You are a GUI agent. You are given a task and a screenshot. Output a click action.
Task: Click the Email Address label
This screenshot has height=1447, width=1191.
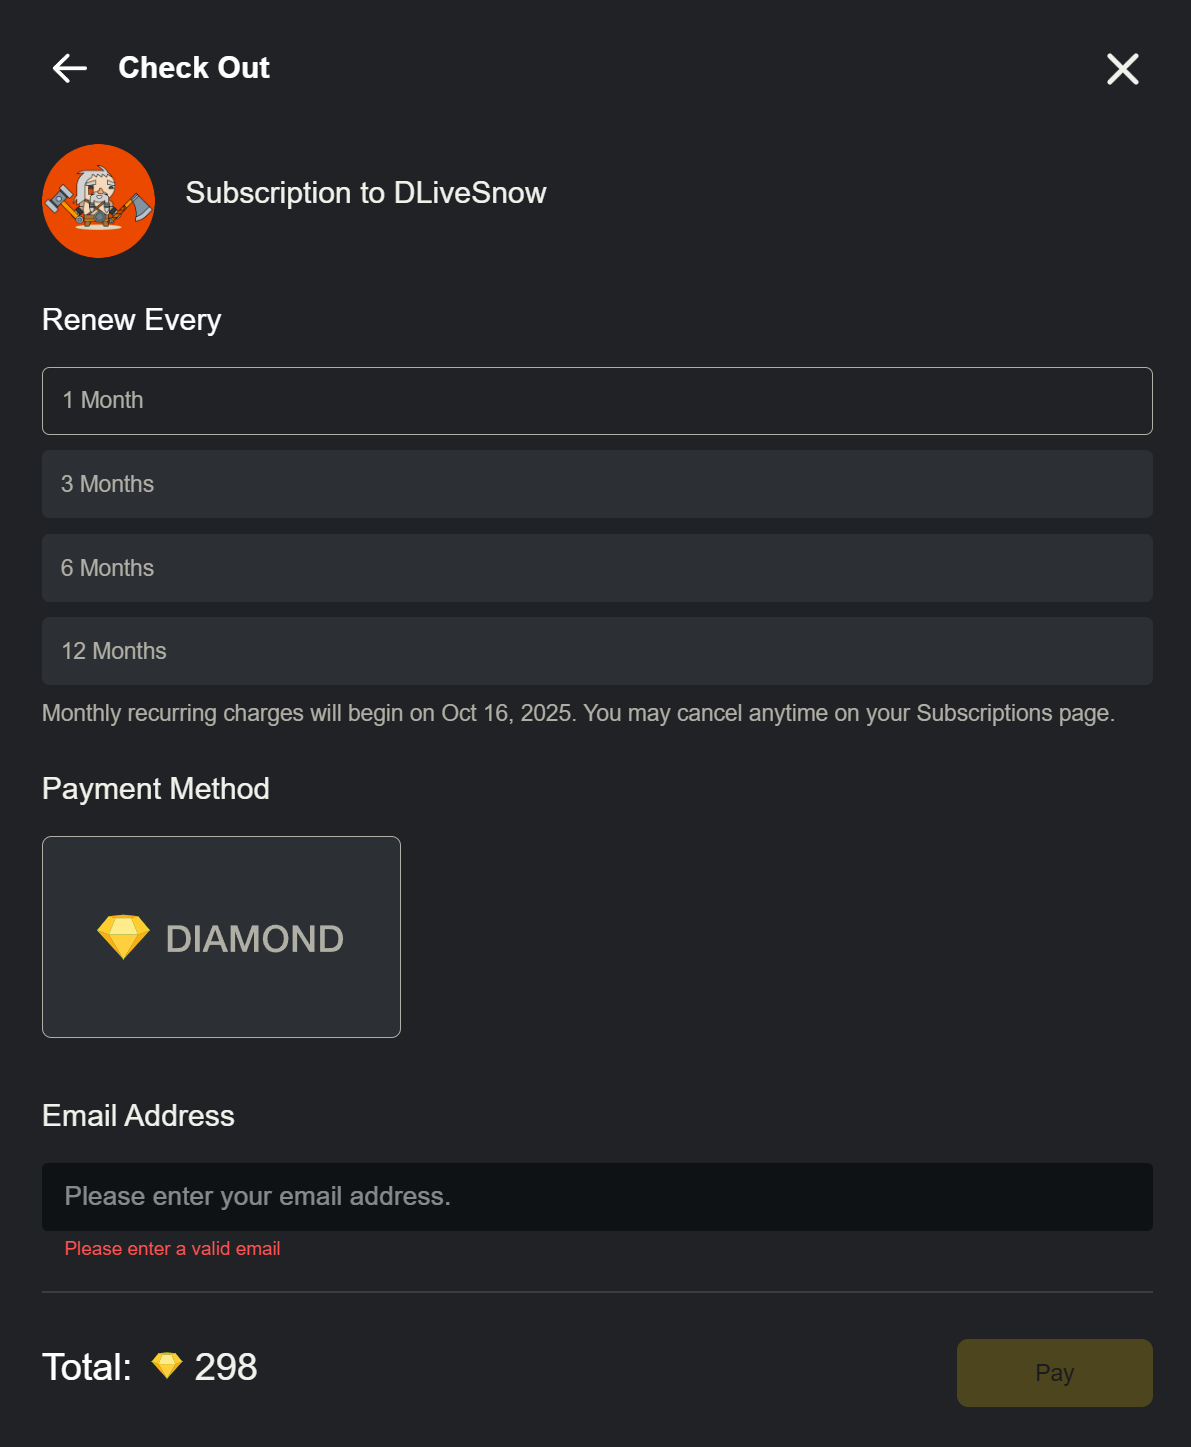pyautogui.click(x=138, y=1116)
